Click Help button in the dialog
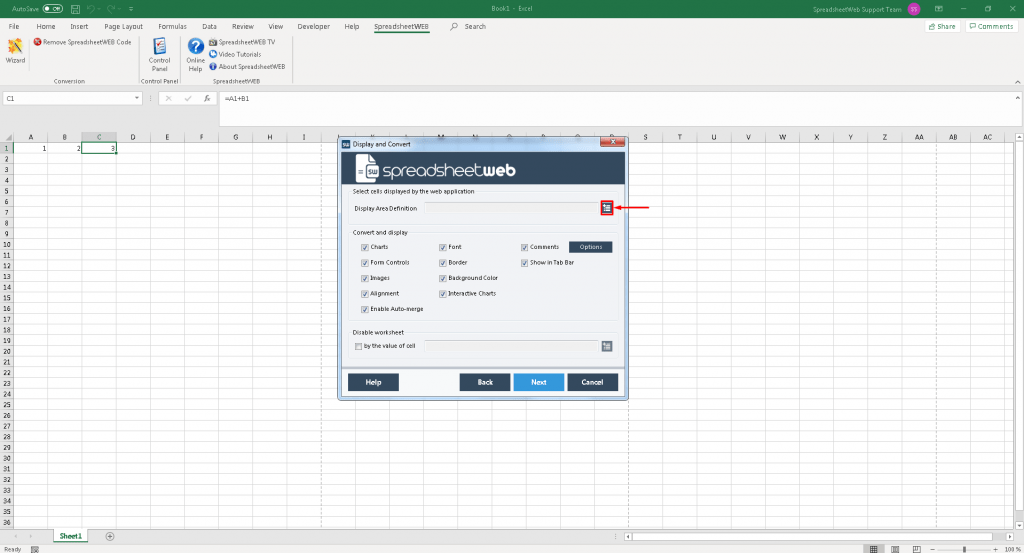1024x553 pixels. (374, 382)
